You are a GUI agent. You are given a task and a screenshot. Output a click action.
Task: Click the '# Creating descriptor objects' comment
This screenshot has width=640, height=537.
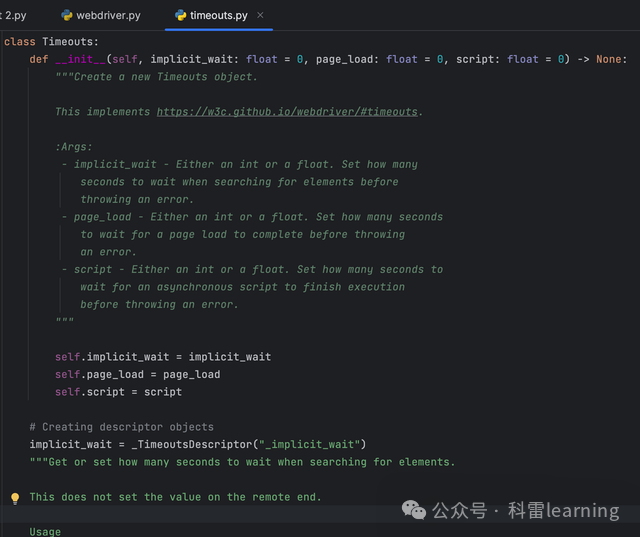click(x=122, y=427)
